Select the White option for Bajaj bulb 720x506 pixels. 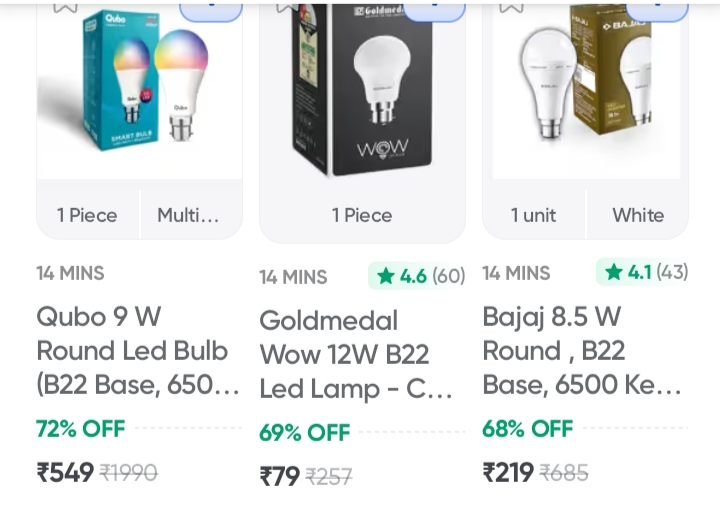[x=638, y=215]
